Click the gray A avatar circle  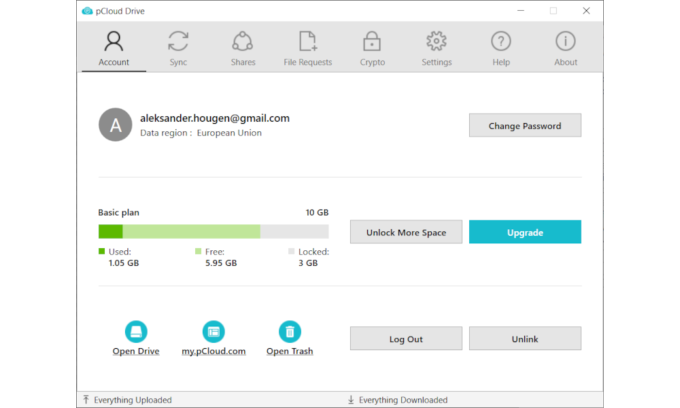point(115,125)
